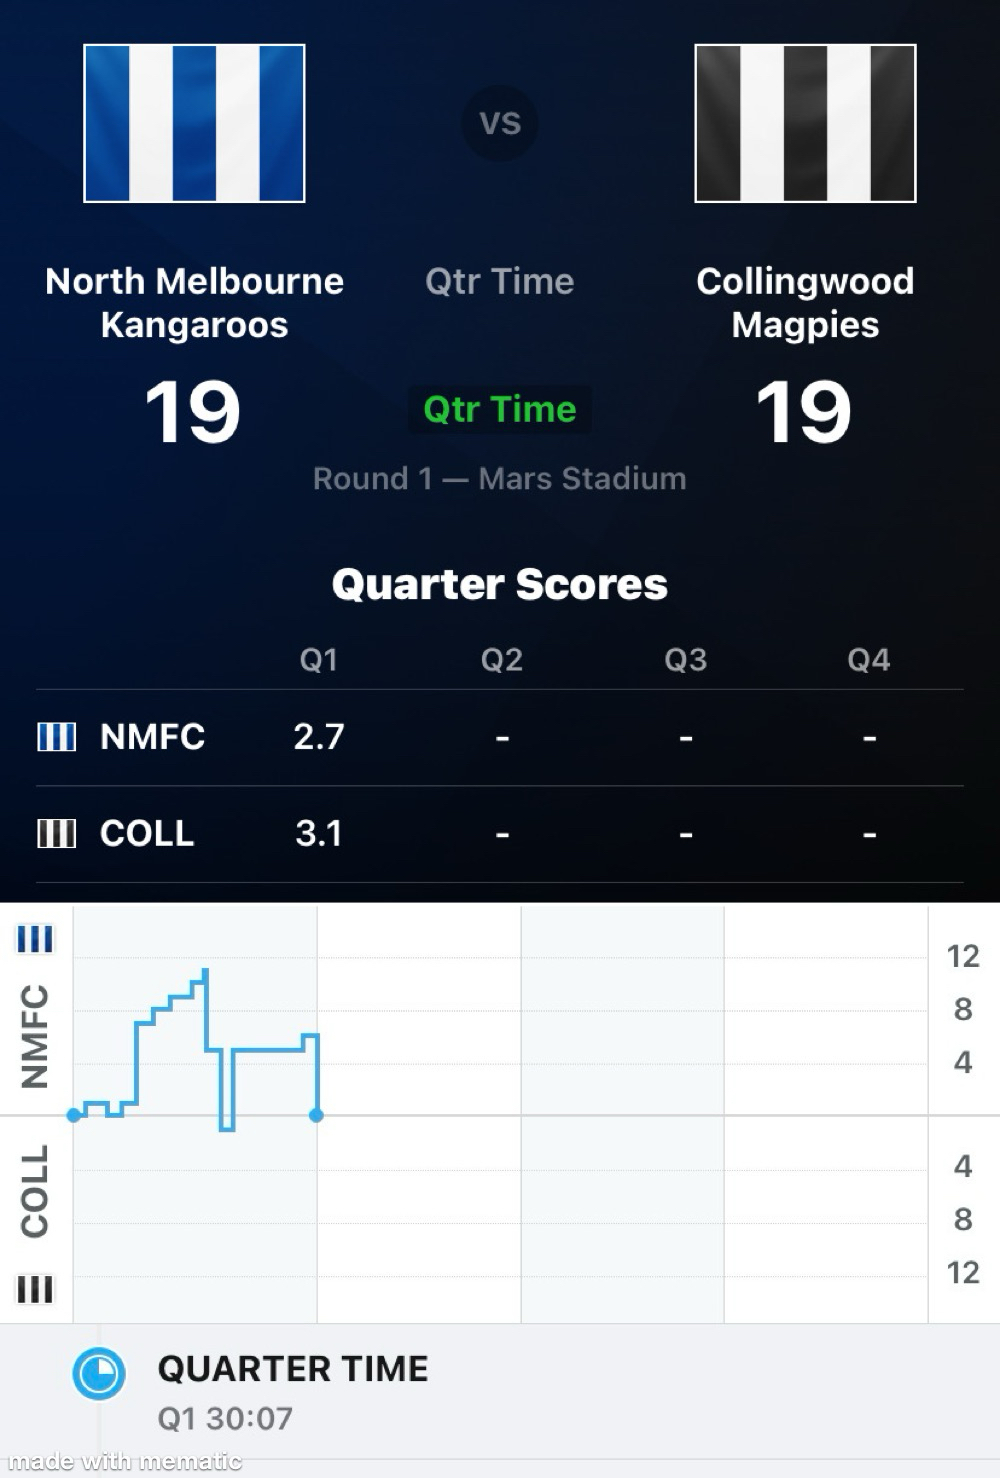Tap the Round 1 — Mars Stadium text
This screenshot has width=1000, height=1478.
tap(500, 478)
